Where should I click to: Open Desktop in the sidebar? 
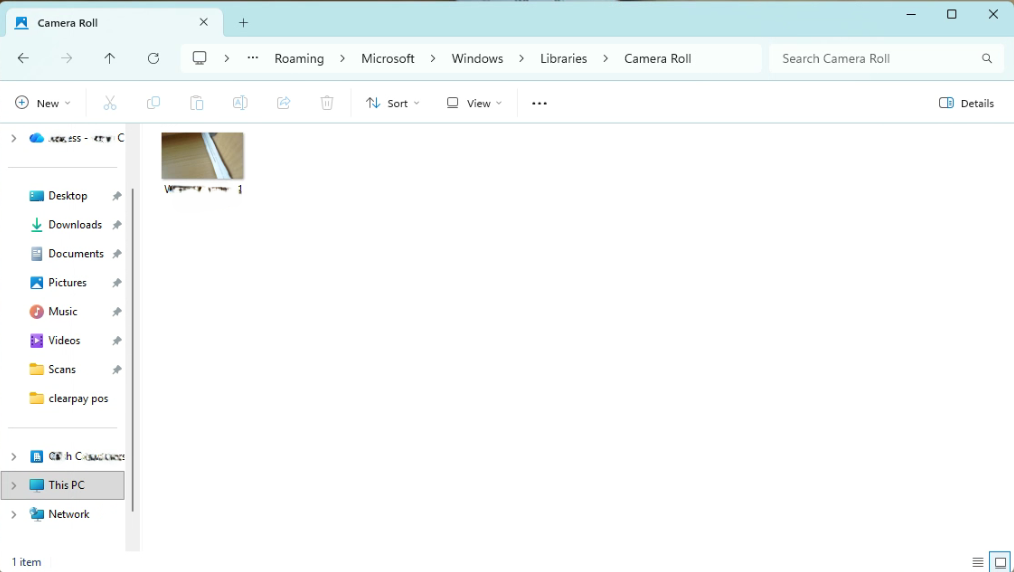(x=67, y=196)
